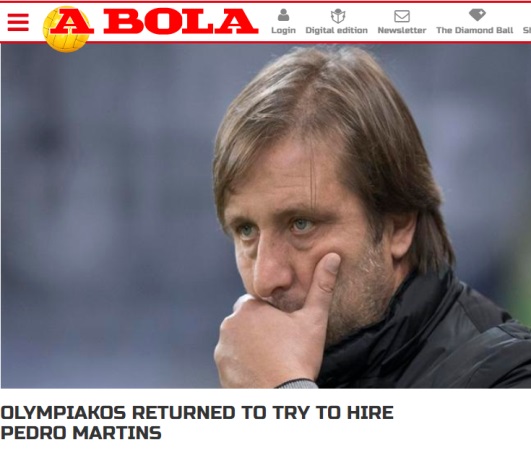Select the Digital edition text label
Screen dimensions: 531x450
(337, 30)
